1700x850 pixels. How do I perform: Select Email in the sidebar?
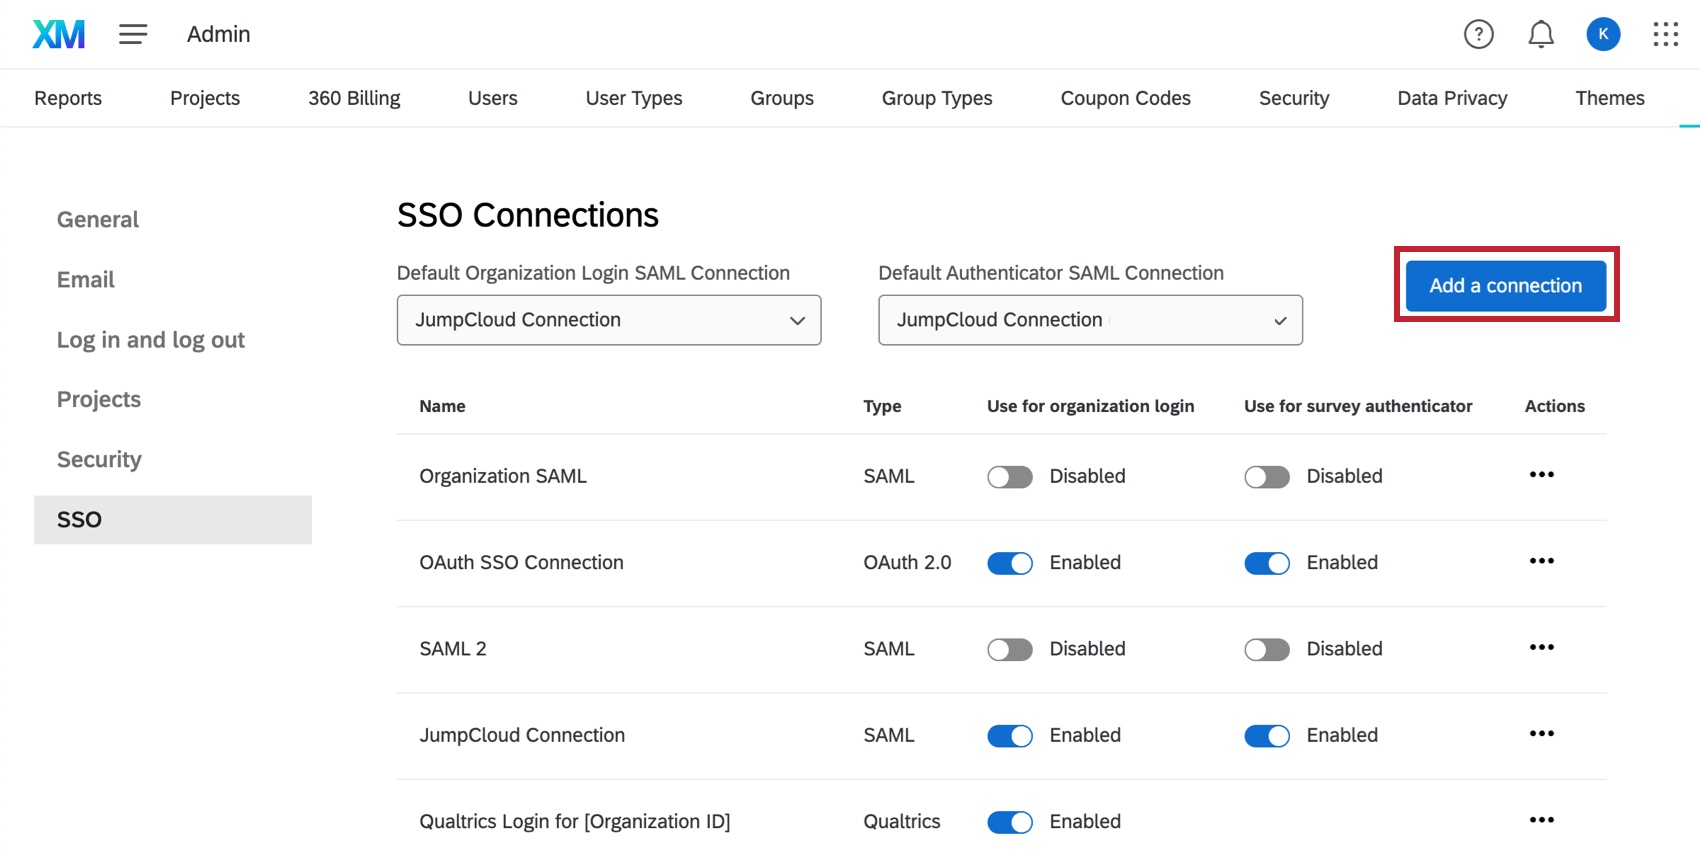coord(86,279)
